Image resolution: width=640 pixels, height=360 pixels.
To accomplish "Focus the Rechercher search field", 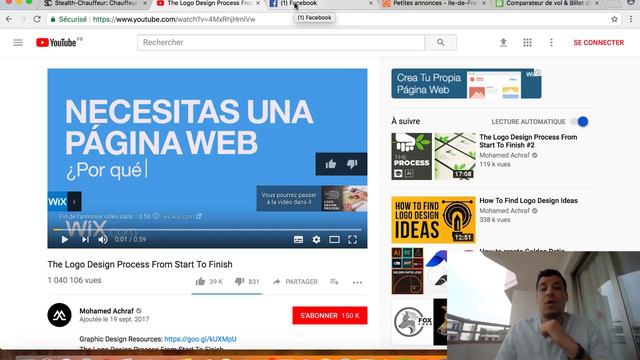I will click(x=281, y=42).
